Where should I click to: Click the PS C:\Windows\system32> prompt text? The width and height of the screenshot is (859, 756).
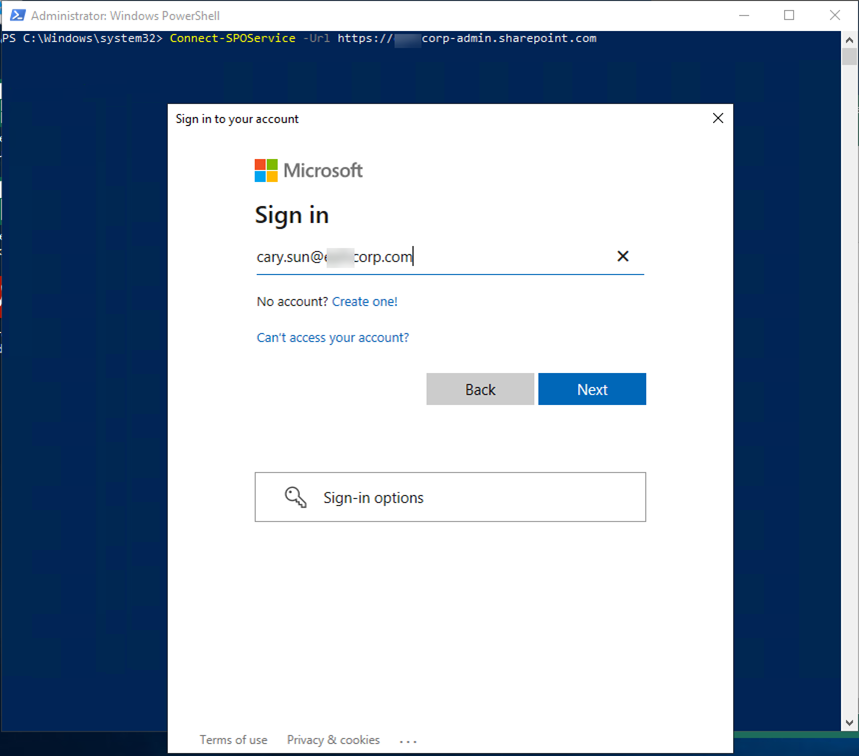[x=83, y=38]
